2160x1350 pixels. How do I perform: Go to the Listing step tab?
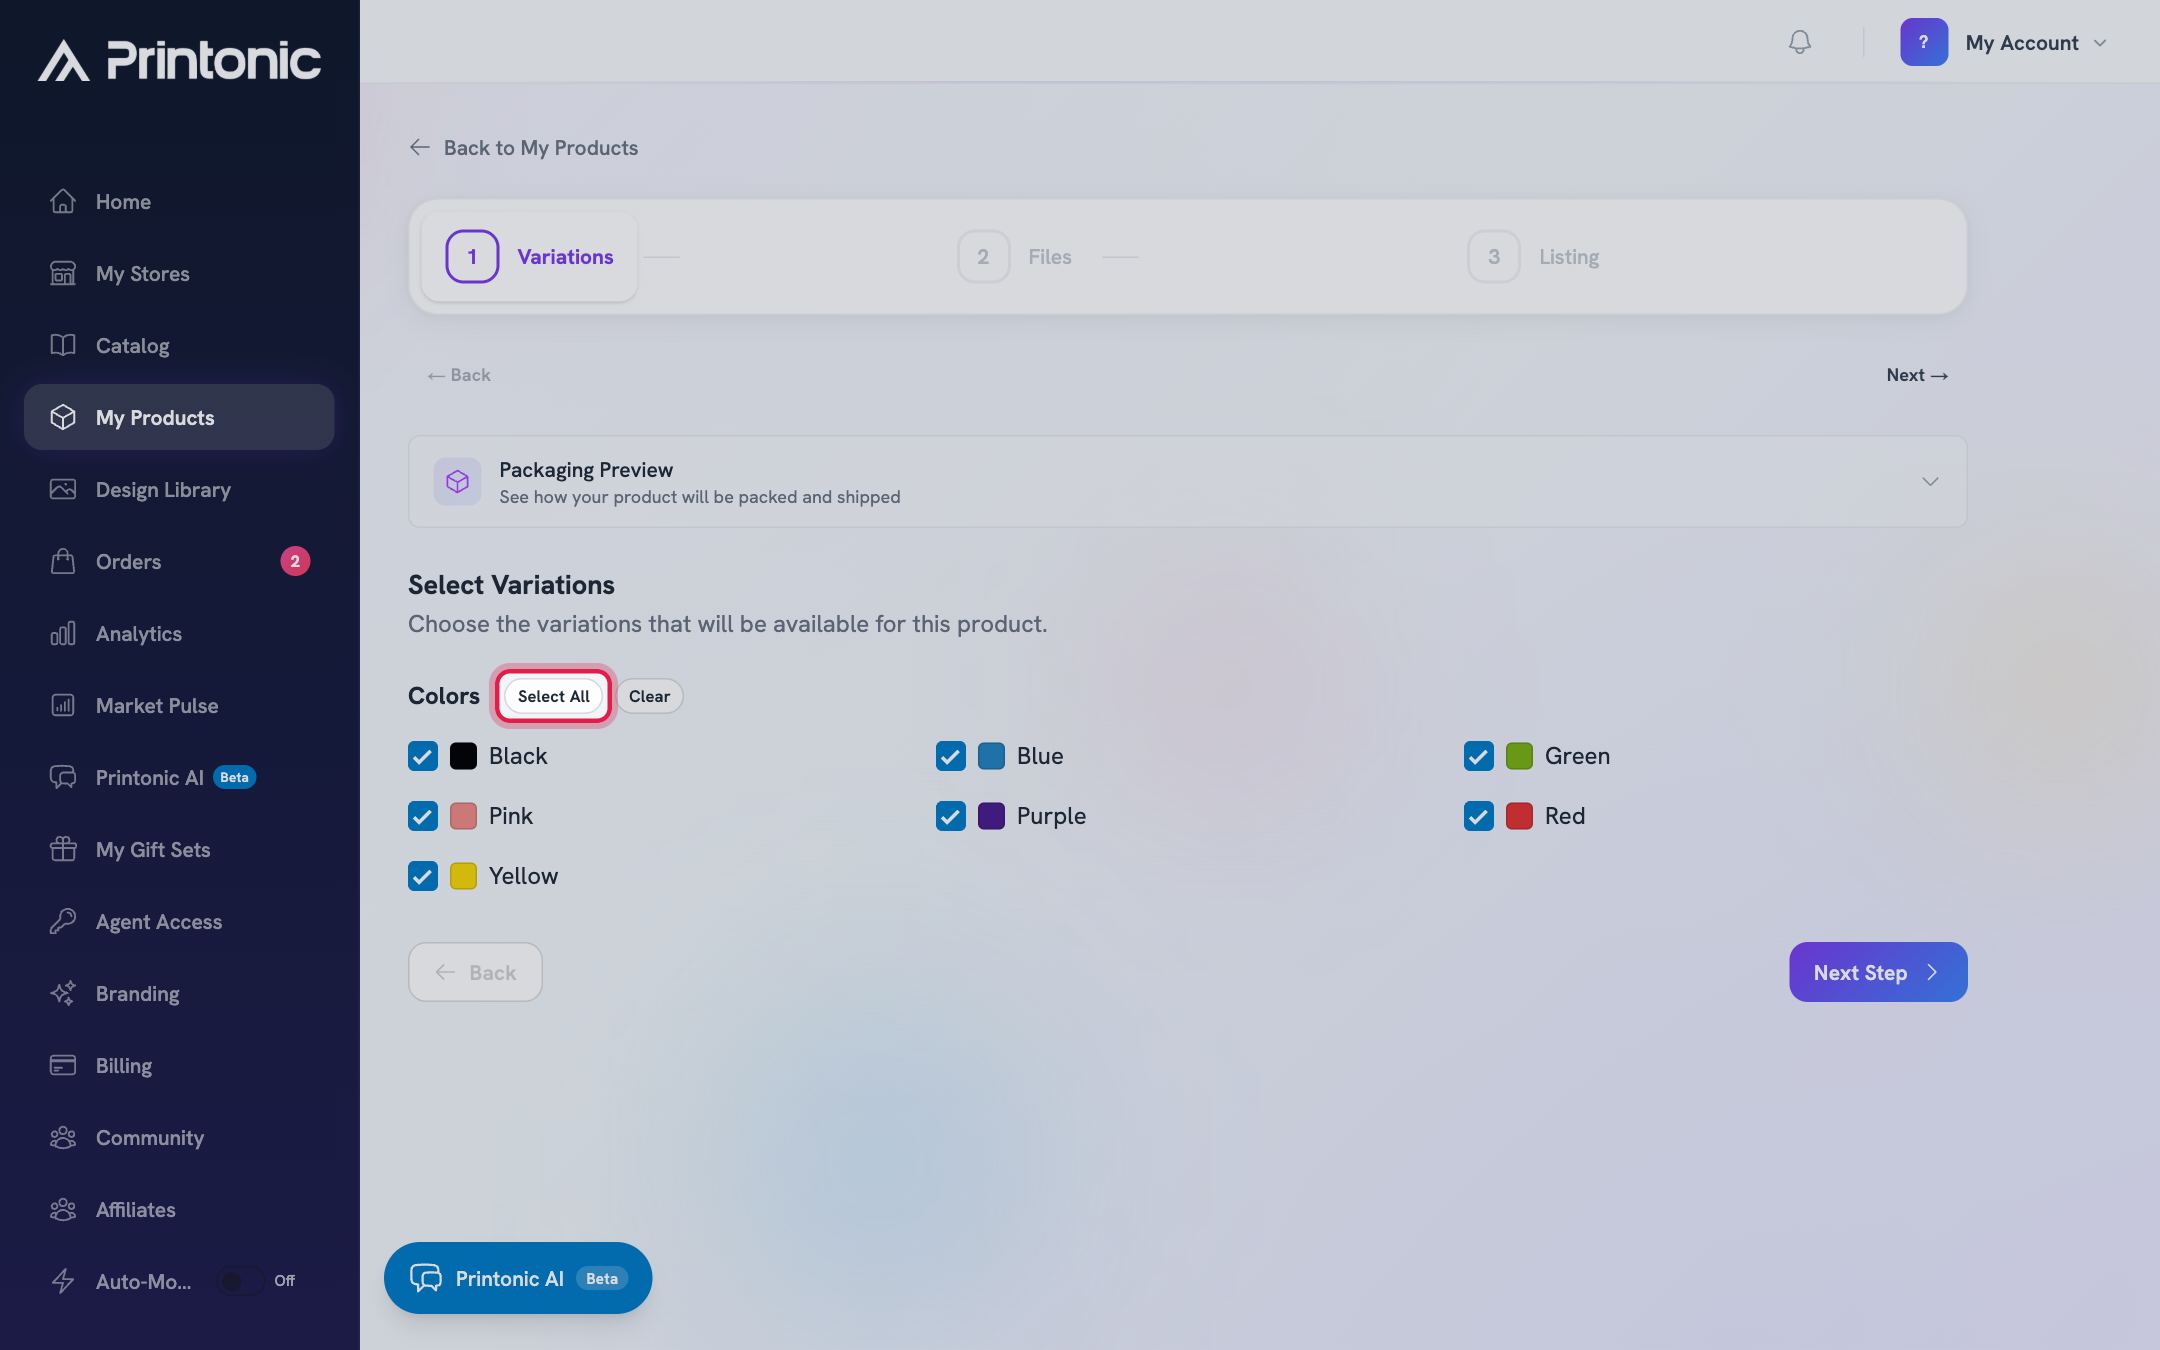tap(1534, 257)
